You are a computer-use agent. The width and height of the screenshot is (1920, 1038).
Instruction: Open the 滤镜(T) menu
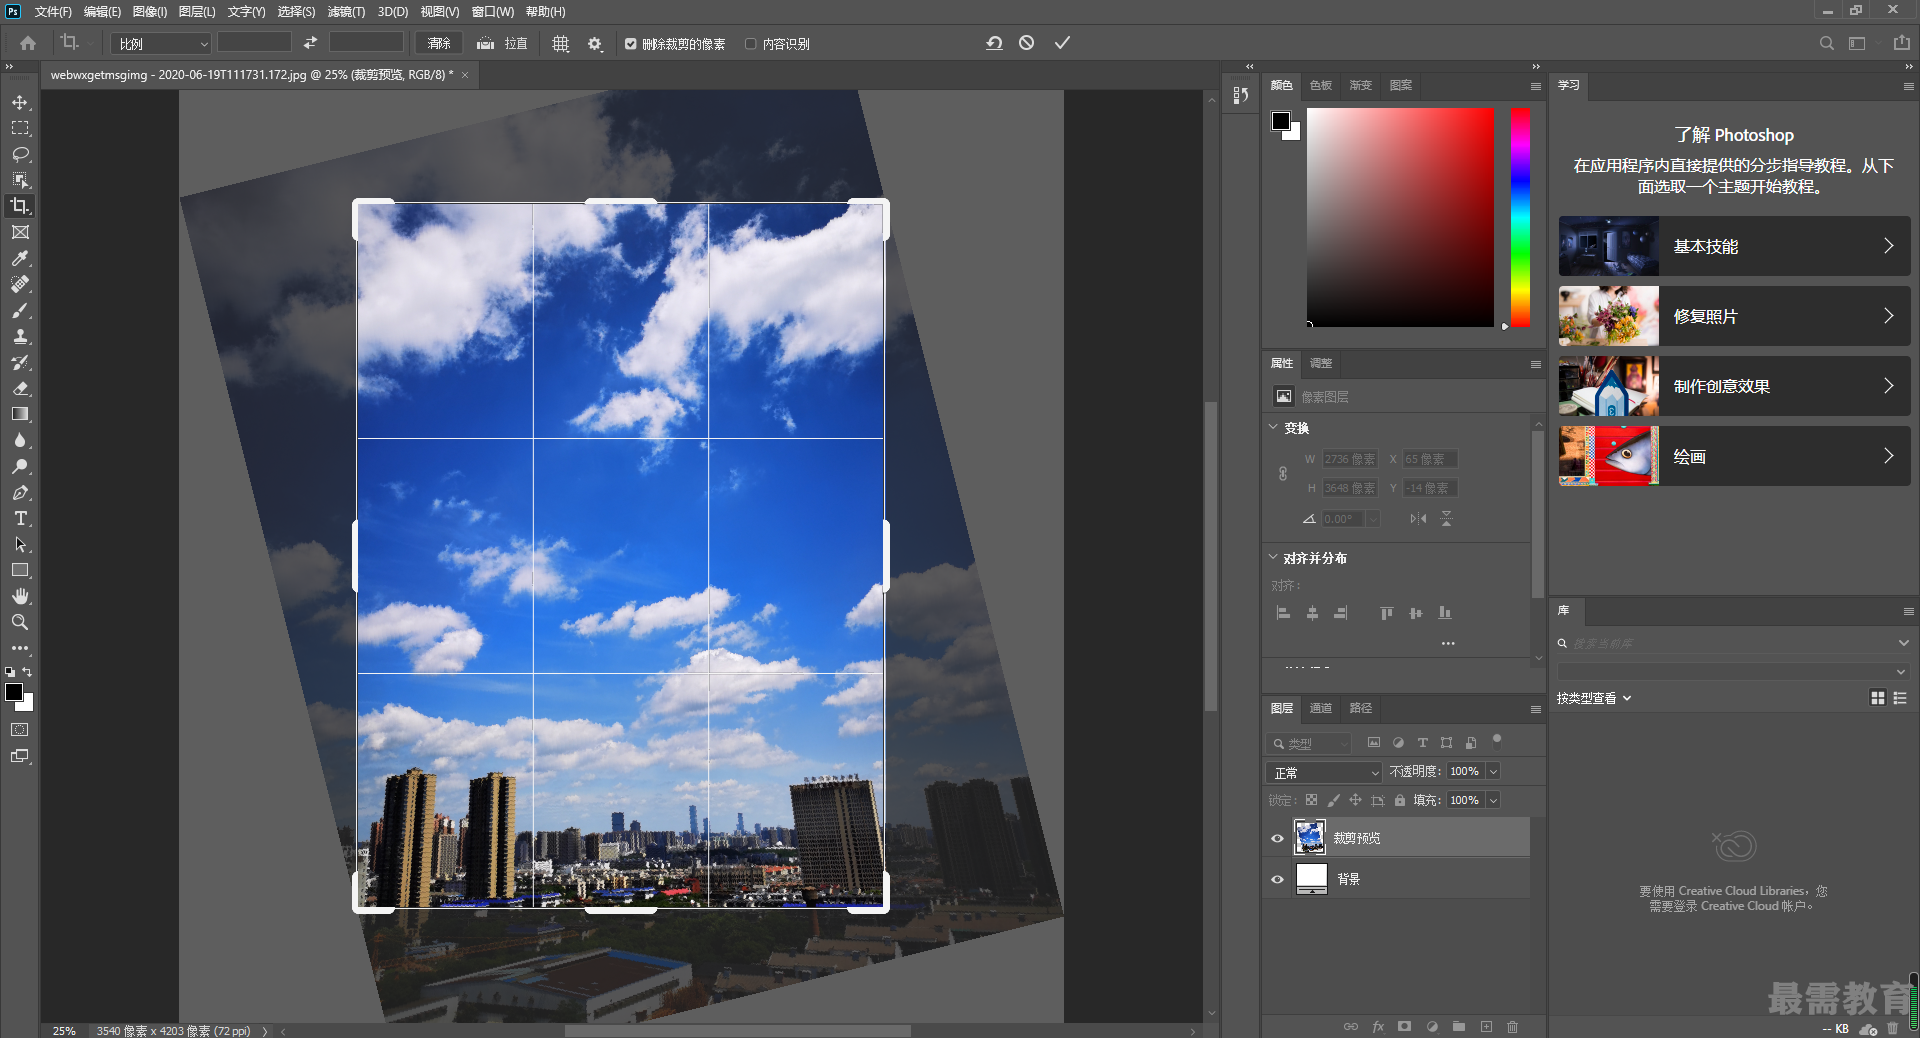tap(346, 11)
